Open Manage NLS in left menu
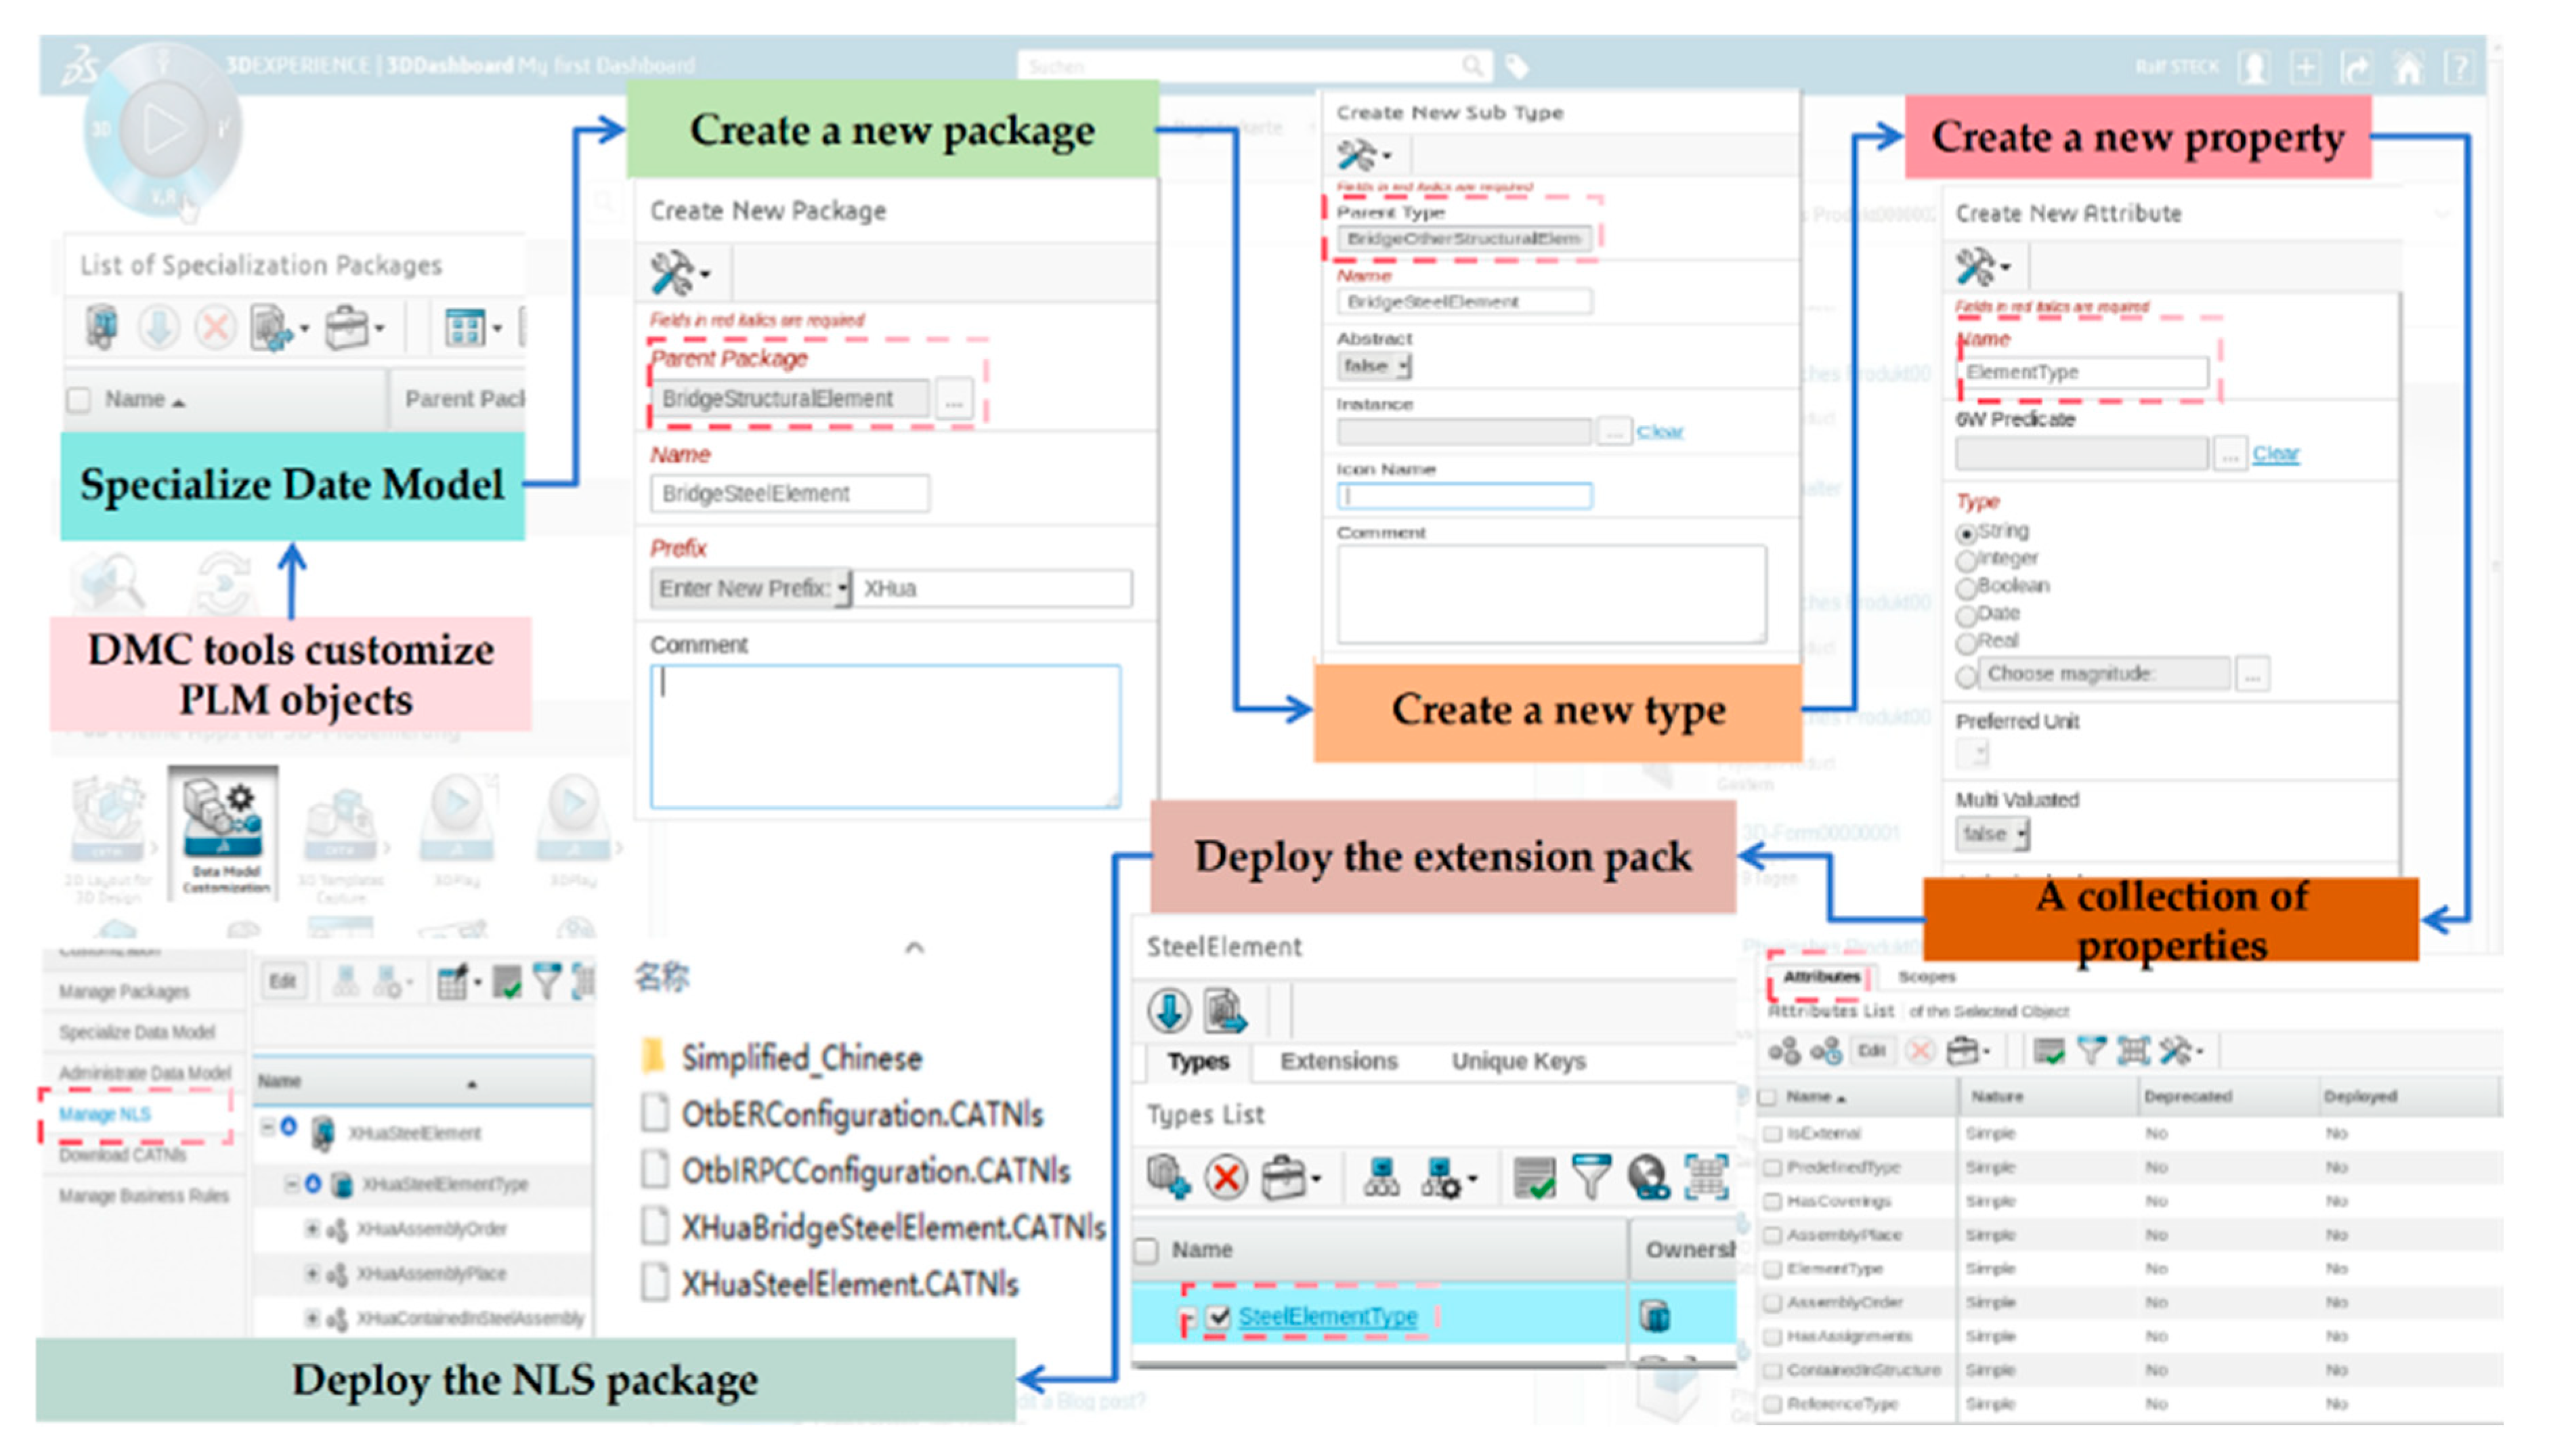Viewport: 2549px width, 1456px height. [105, 1114]
